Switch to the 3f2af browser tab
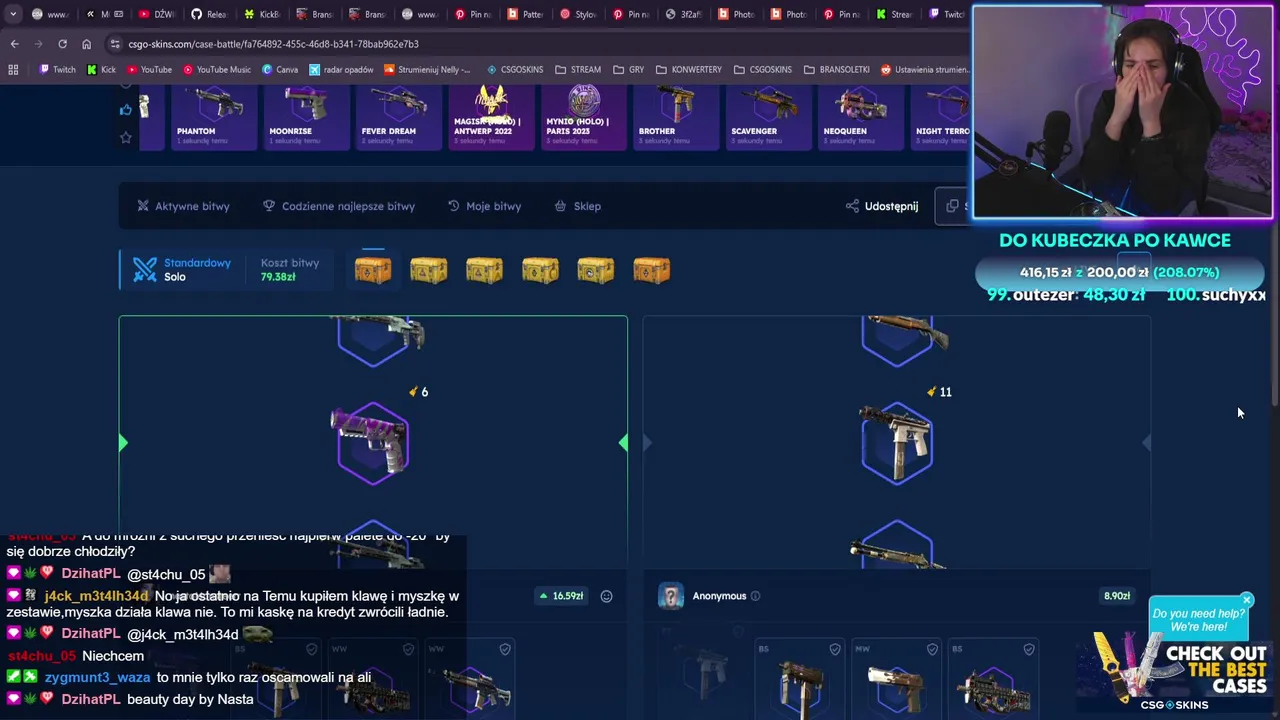The width and height of the screenshot is (1280, 720). (x=685, y=14)
